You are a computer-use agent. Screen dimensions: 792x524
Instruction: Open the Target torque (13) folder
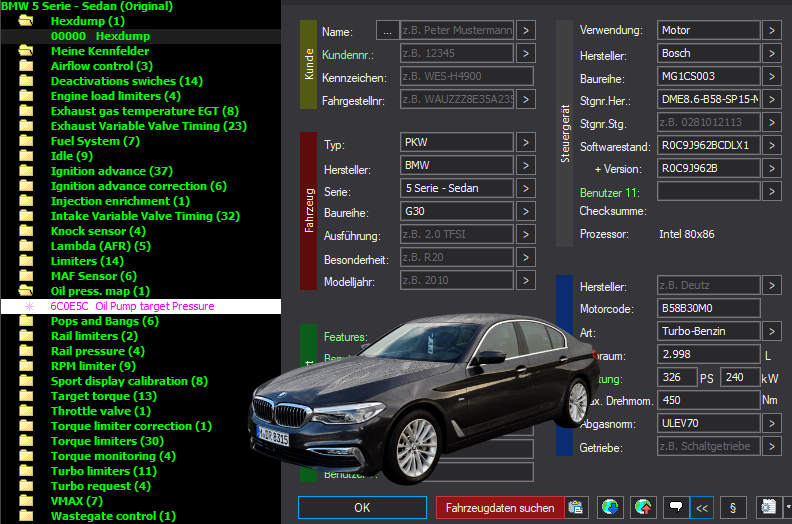104,396
